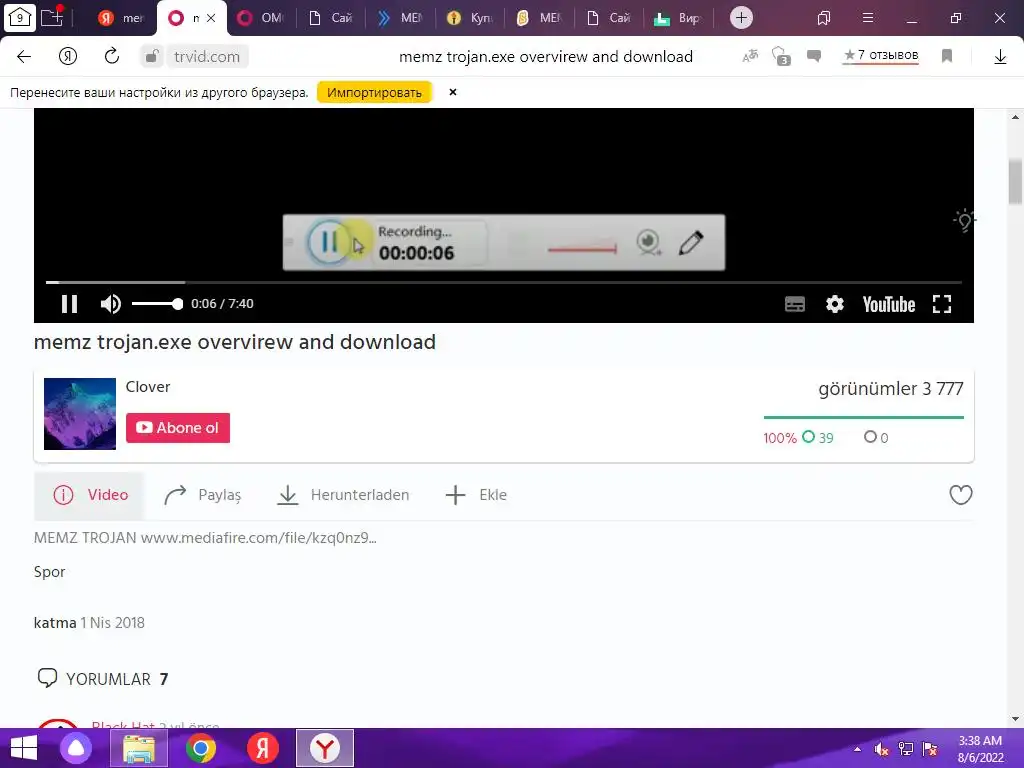1024x768 pixels.
Task: Click the YORUMLAR 7 comments heading
Action: [103, 679]
